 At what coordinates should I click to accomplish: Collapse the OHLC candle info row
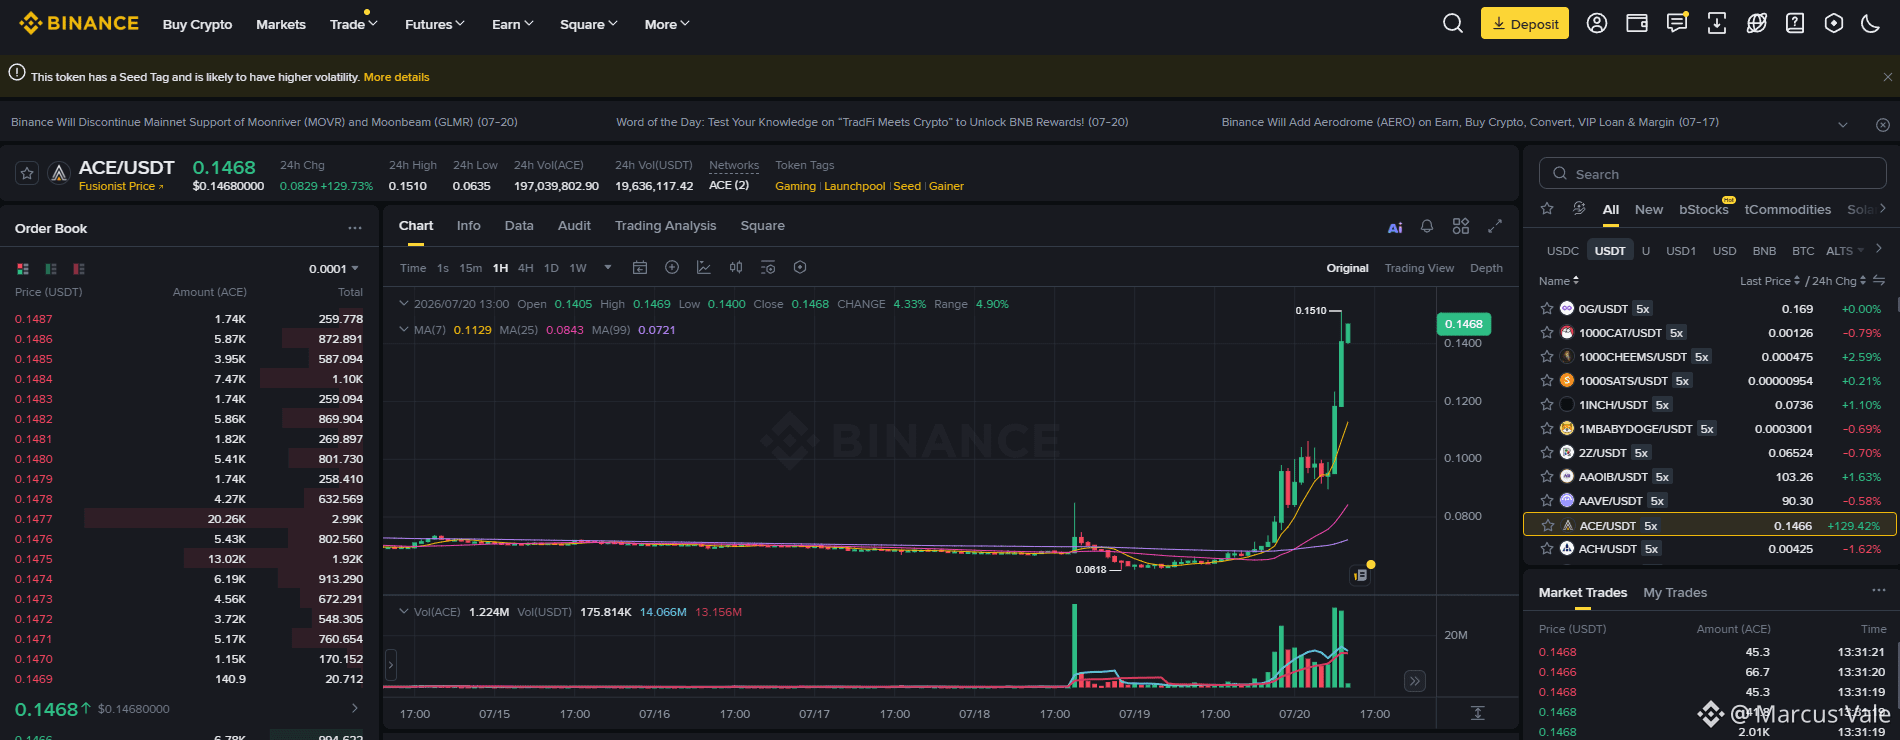click(x=404, y=304)
